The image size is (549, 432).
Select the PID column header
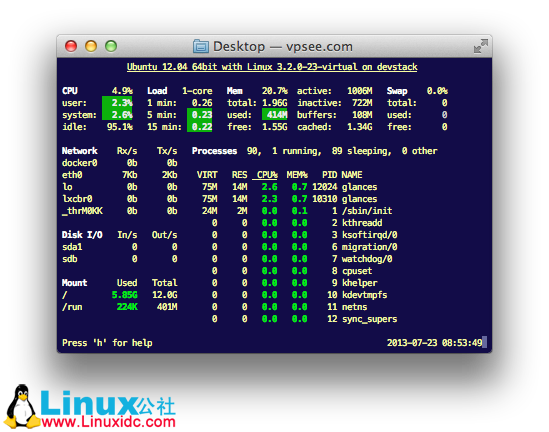coord(329,175)
